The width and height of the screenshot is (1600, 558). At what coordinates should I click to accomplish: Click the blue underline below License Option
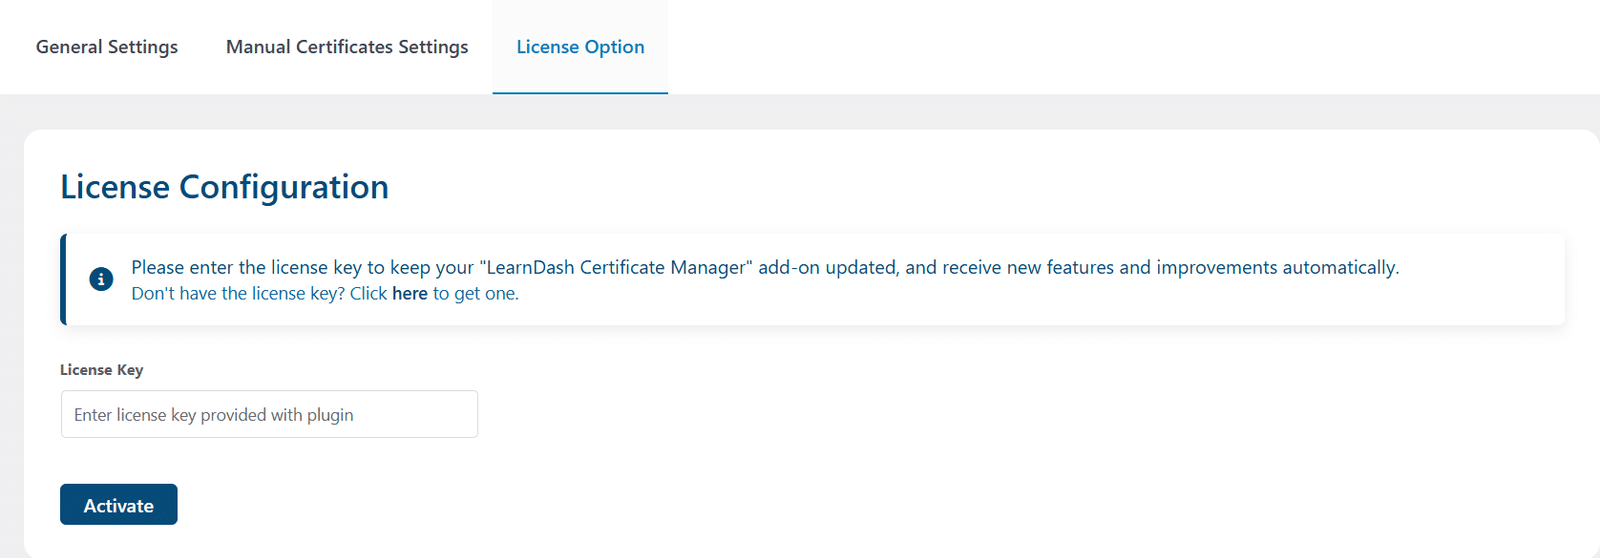tap(580, 93)
